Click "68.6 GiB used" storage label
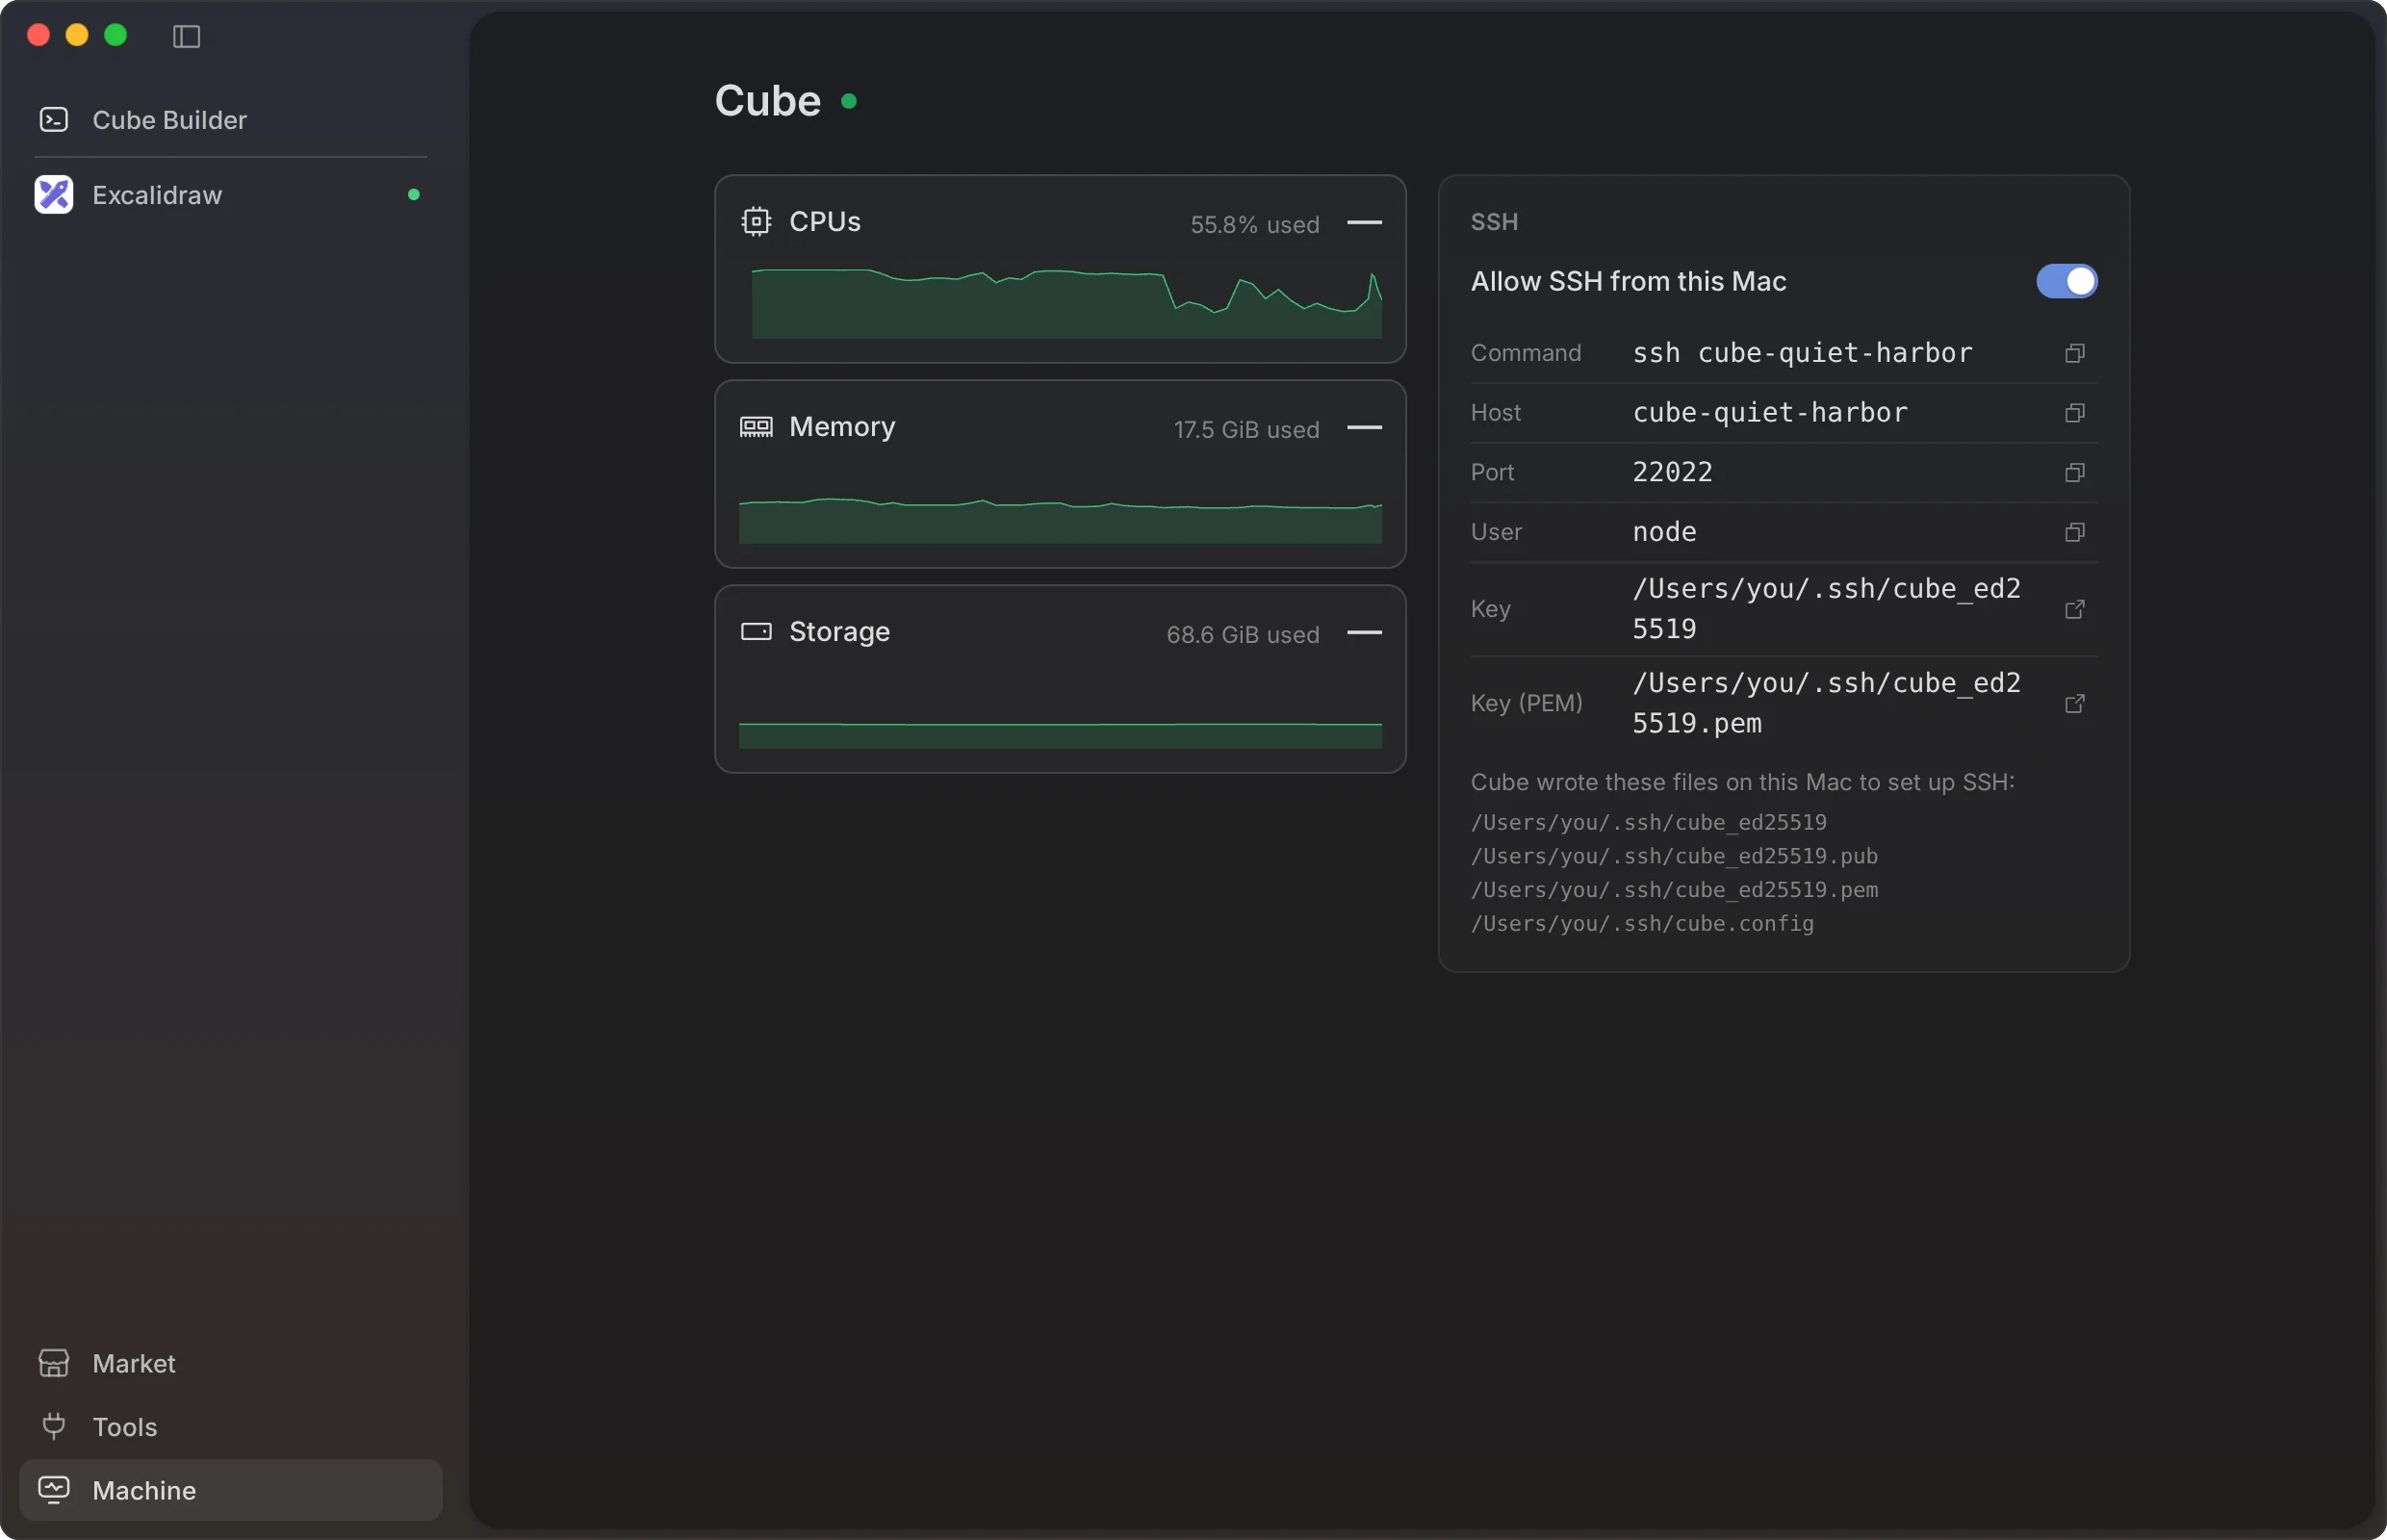This screenshot has height=1540, width=2387. point(1243,635)
